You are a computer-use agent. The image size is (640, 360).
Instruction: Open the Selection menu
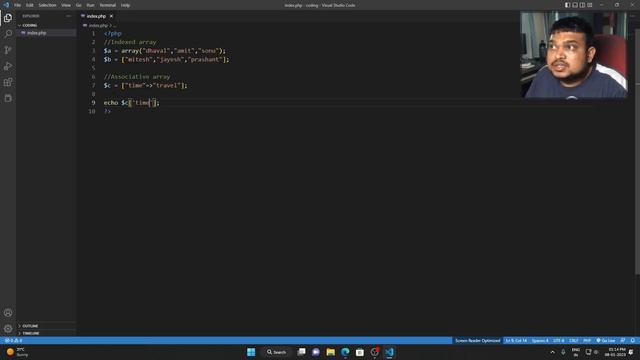(47, 5)
